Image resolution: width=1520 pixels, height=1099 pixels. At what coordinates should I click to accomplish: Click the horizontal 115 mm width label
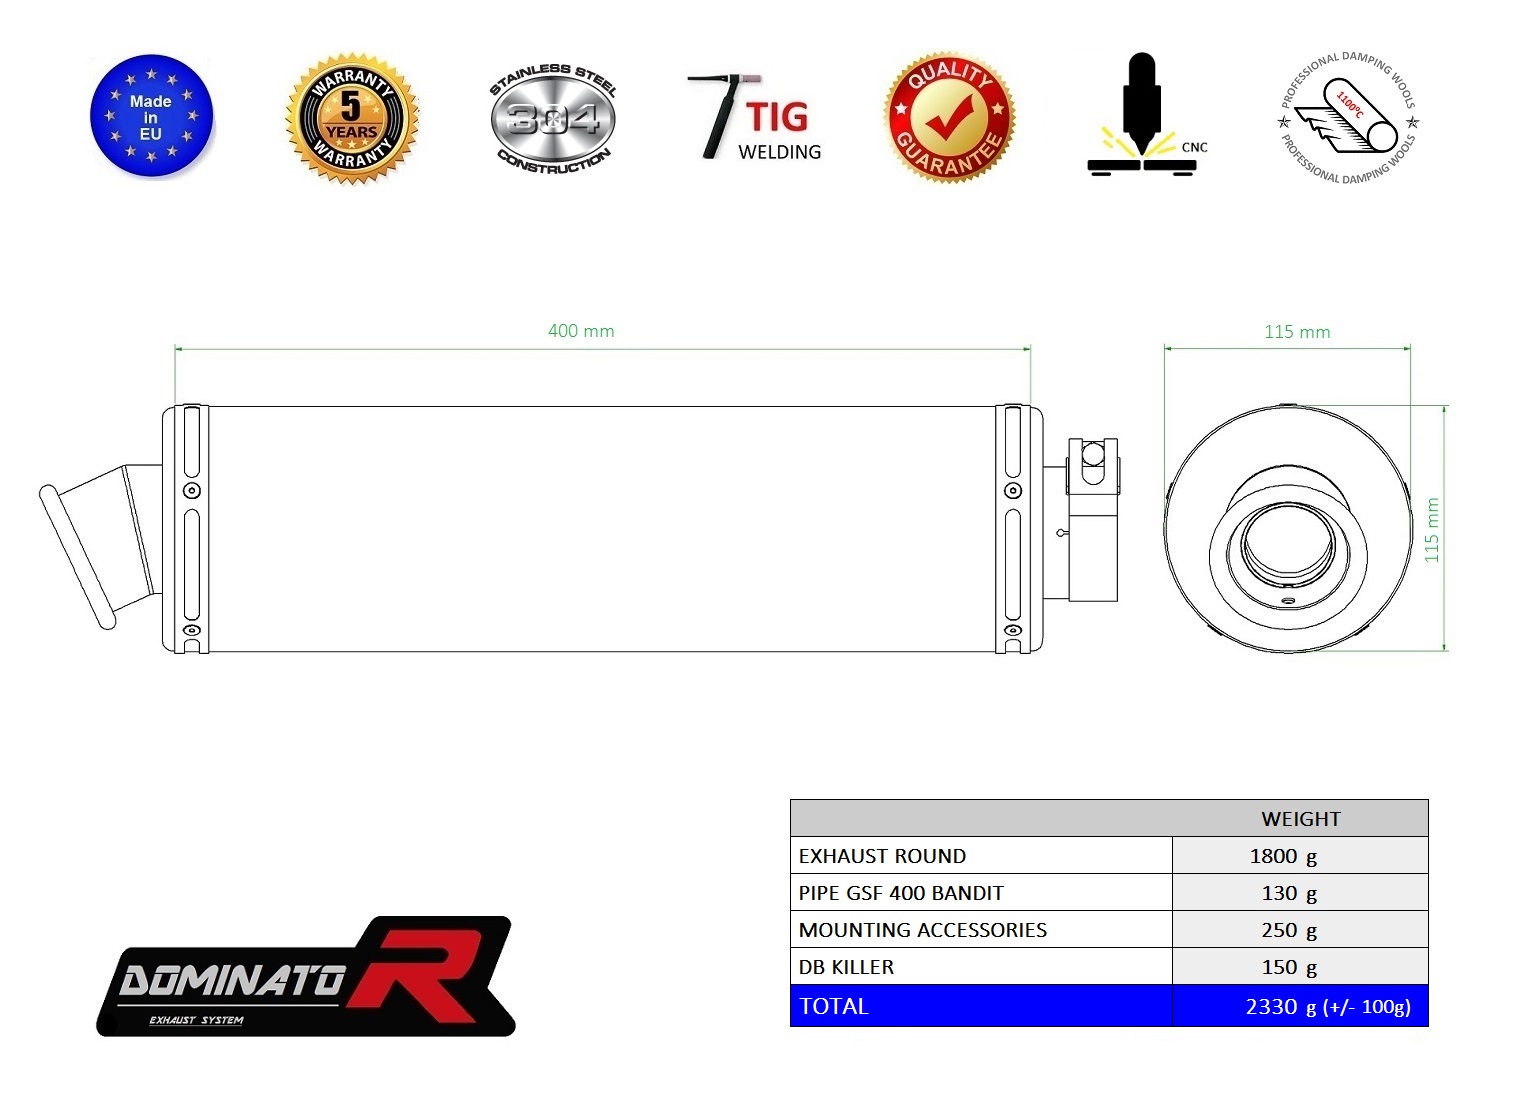(x=1297, y=332)
